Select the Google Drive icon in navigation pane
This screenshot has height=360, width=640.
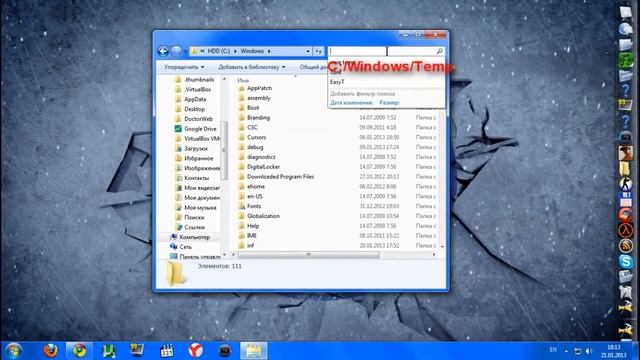pyautogui.click(x=178, y=129)
